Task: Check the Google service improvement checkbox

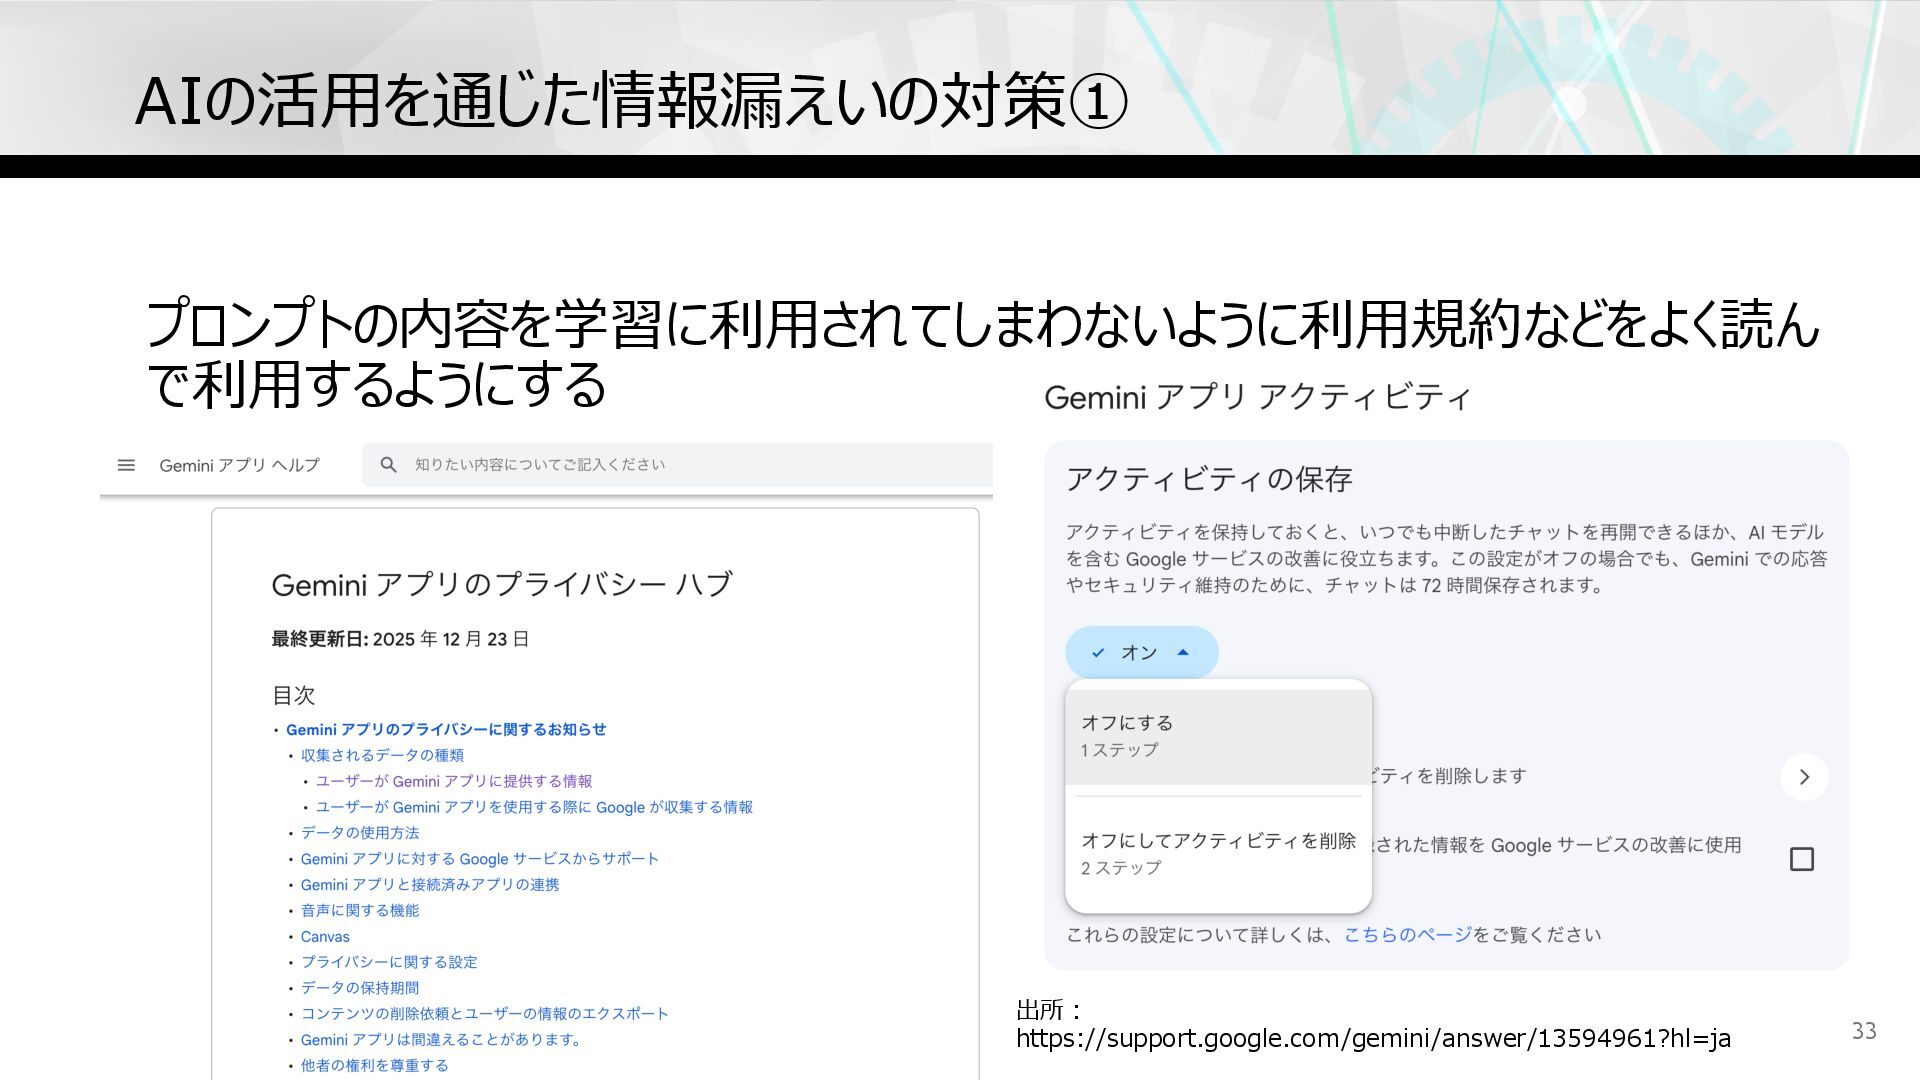Action: [x=1801, y=859]
